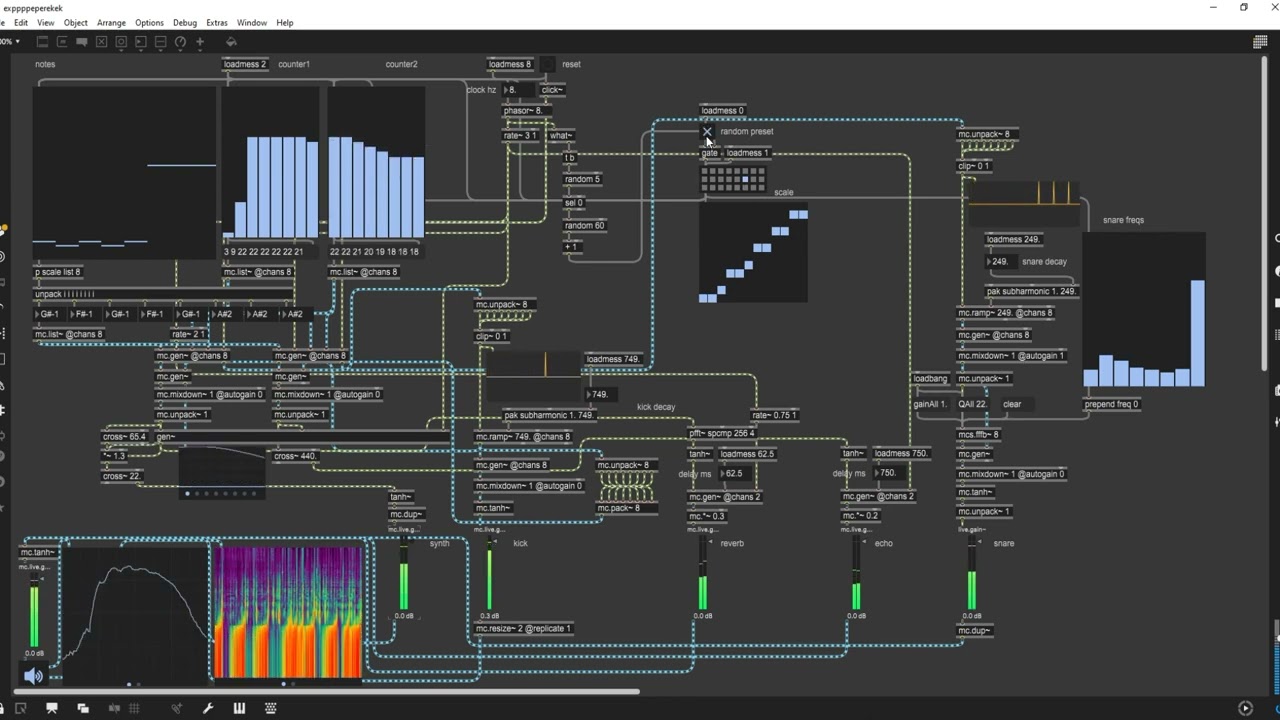Click the counter2 multislider
Image resolution: width=1280 pixels, height=720 pixels.
tap(376, 162)
